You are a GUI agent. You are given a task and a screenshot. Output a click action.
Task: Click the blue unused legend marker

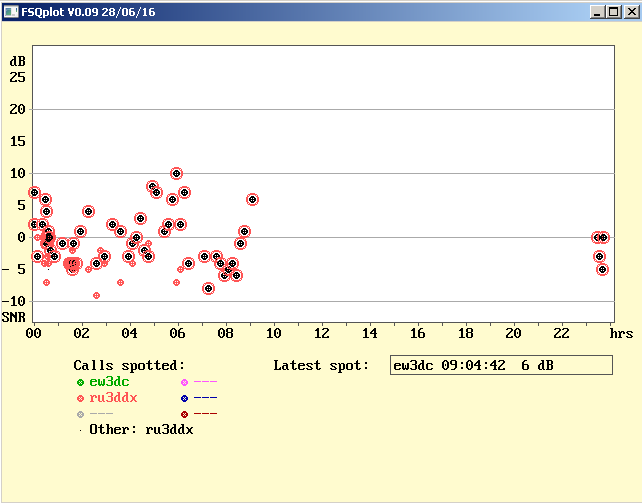pyautogui.click(x=184, y=398)
